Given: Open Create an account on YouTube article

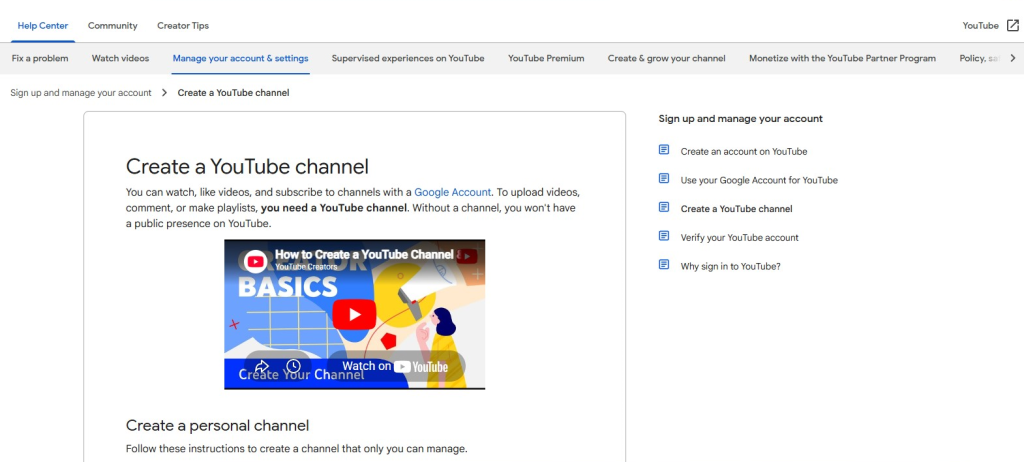Looking at the screenshot, I should point(744,151).
